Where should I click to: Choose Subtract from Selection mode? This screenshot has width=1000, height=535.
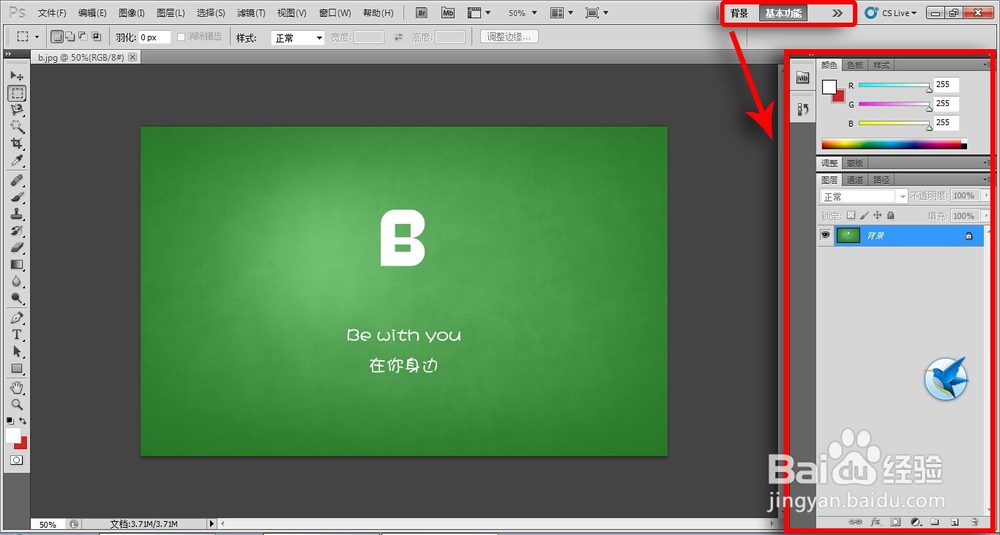(83, 37)
